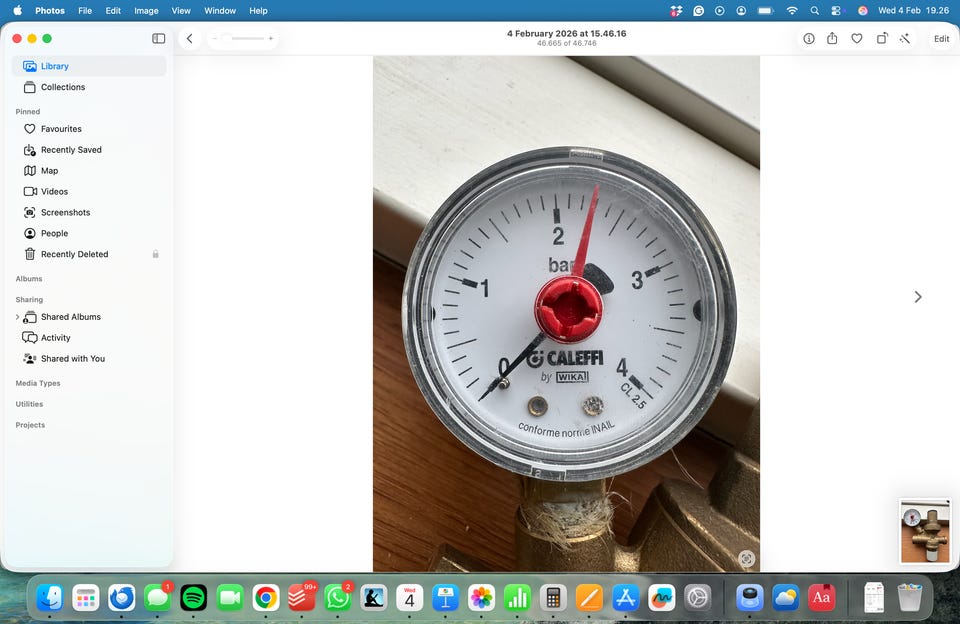Apply auto enhance with the magic wand
Image resolution: width=960 pixels, height=624 pixels.
[x=905, y=39]
